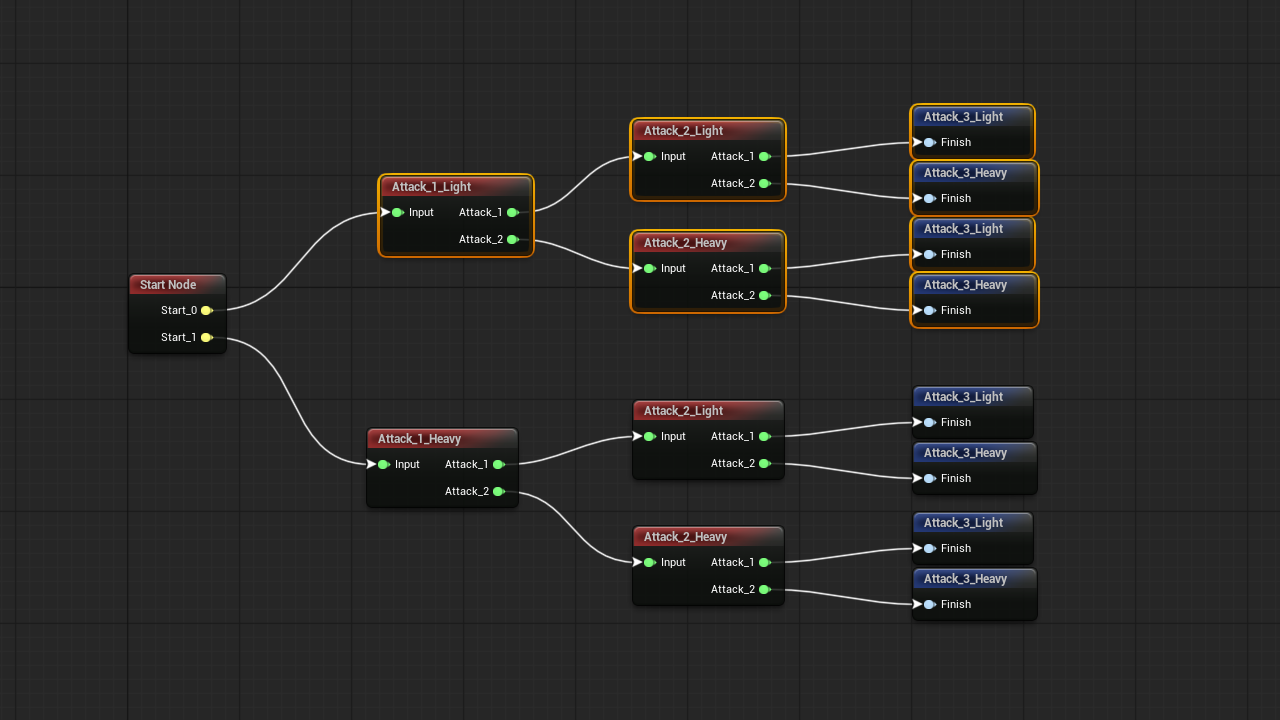
Task: Click the orange-highlighted Attack_2_Light node header
Action: click(x=707, y=131)
